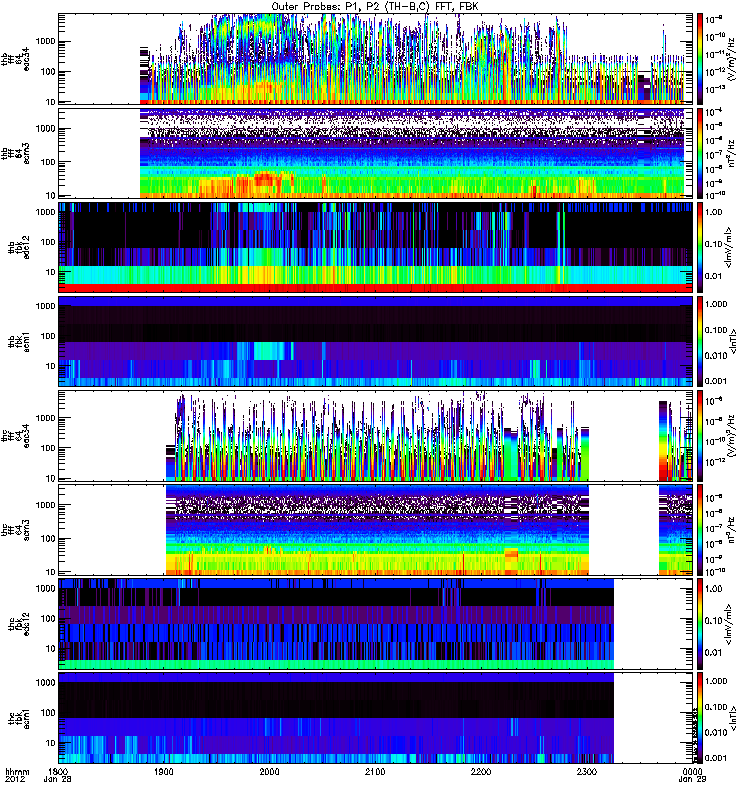
Task: Click the '2000' time axis label
Action: (x=269, y=771)
